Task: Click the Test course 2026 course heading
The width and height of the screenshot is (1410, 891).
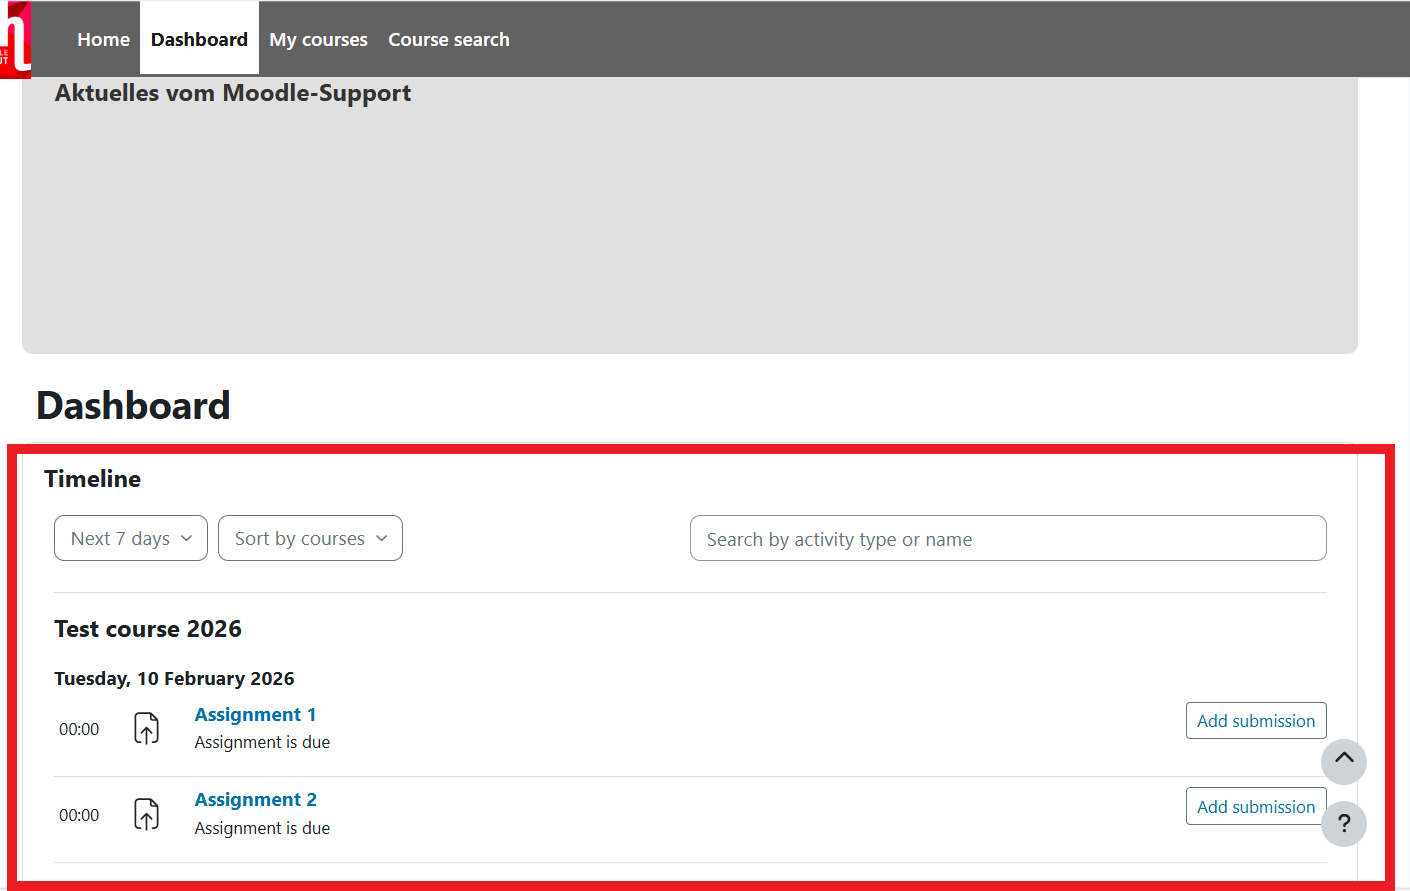Action: tap(148, 629)
